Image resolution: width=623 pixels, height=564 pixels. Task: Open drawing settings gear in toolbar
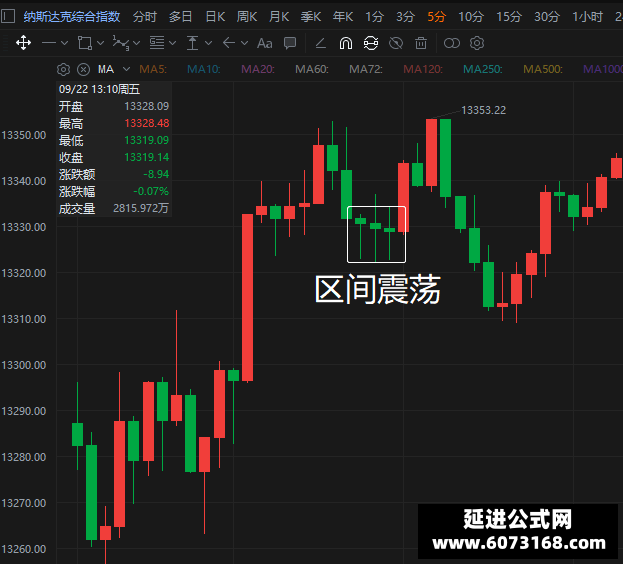click(477, 43)
